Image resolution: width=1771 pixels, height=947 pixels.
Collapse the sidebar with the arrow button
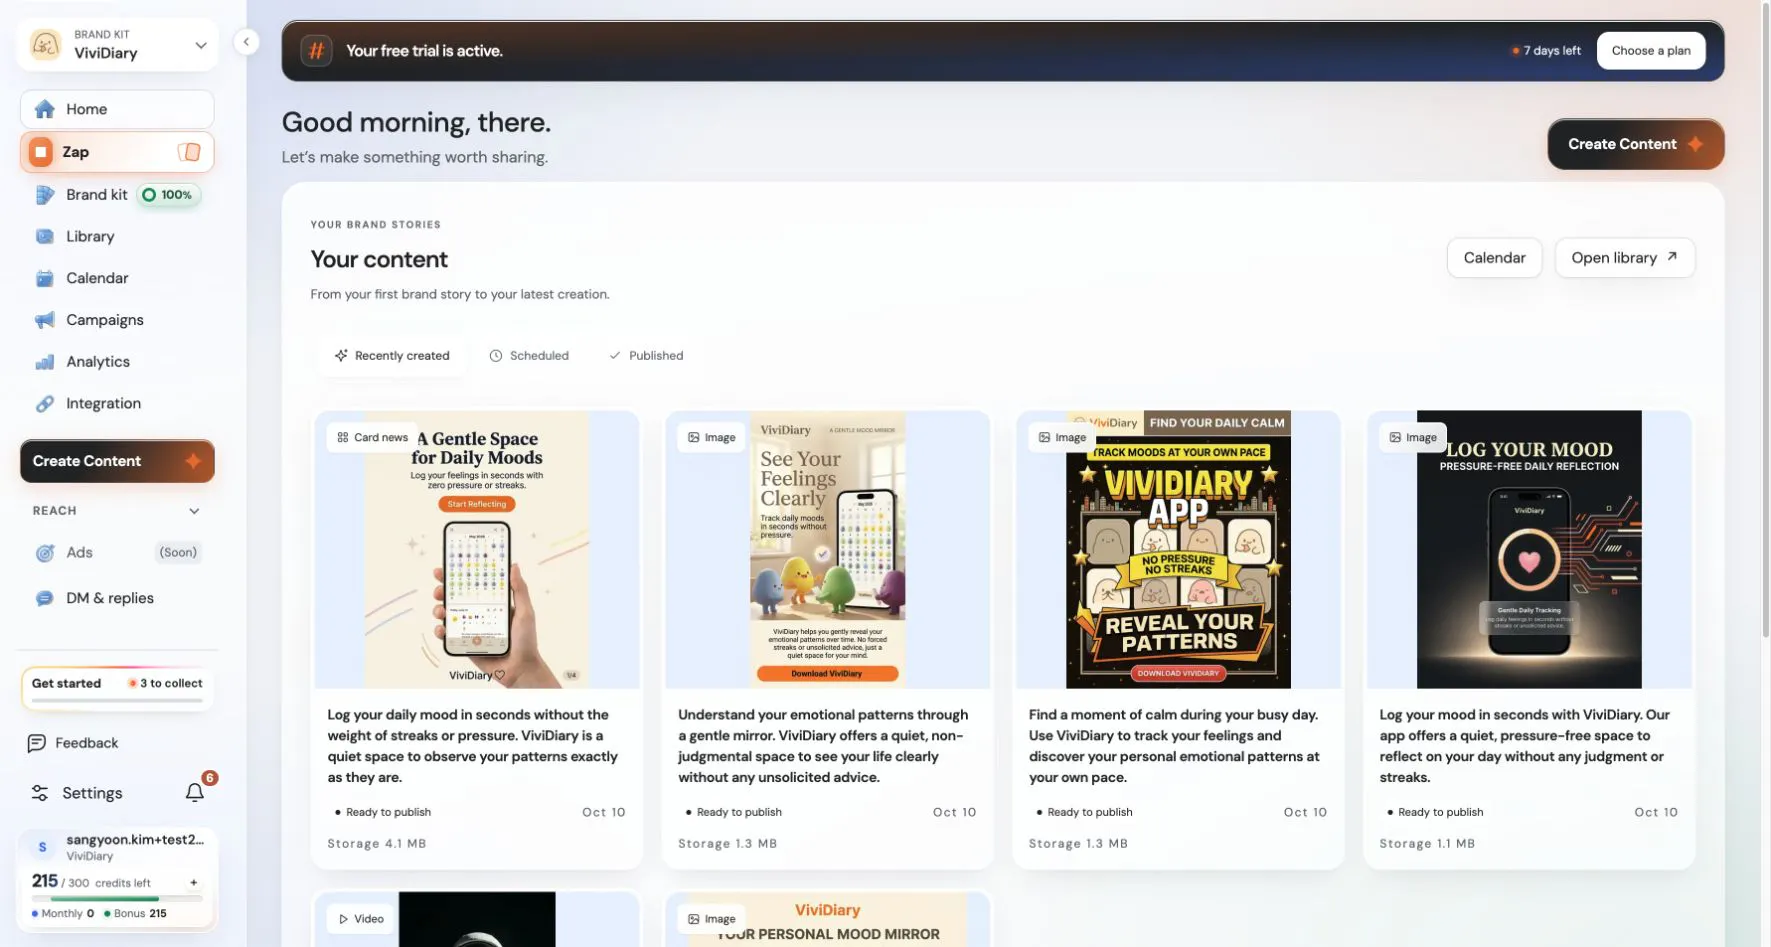[246, 42]
